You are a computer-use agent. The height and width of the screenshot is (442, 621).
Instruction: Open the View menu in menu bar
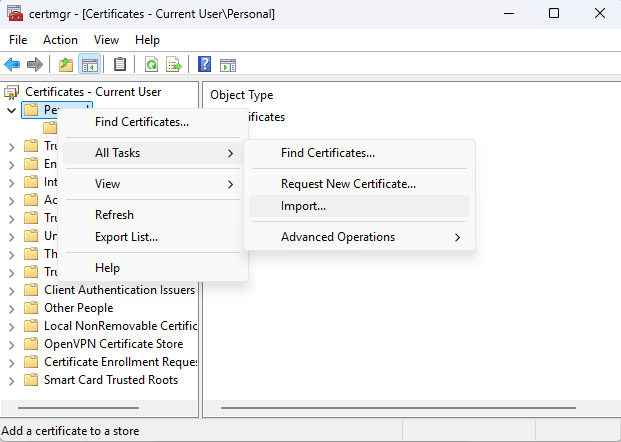tap(106, 40)
